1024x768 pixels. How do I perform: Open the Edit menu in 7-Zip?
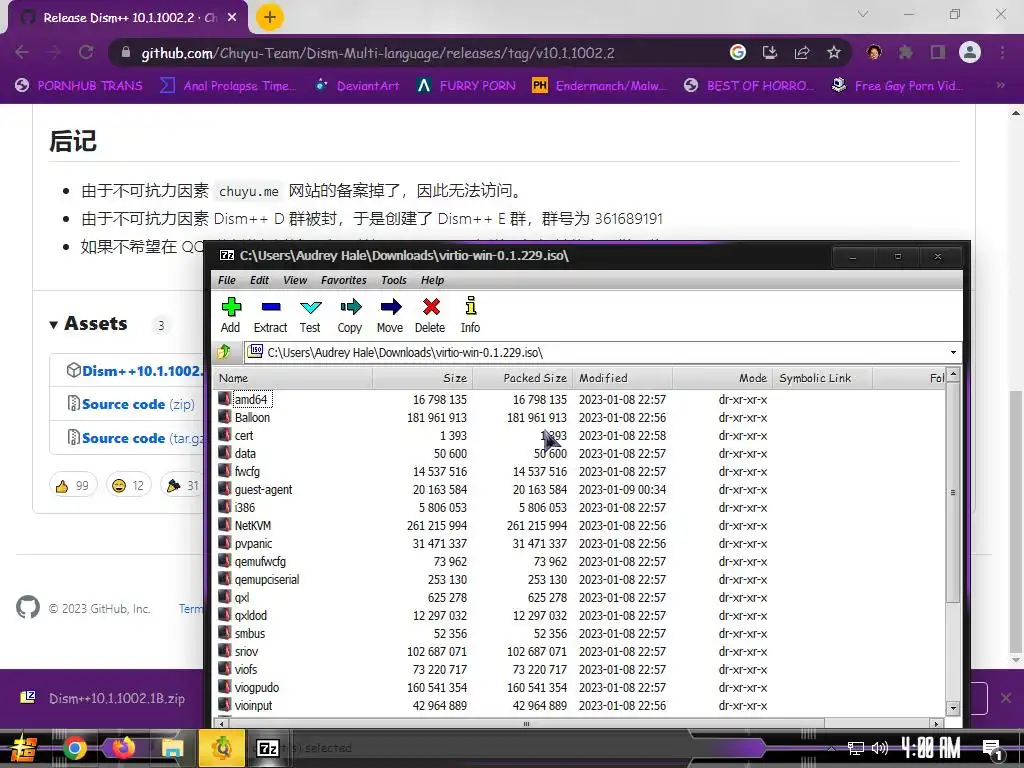259,280
